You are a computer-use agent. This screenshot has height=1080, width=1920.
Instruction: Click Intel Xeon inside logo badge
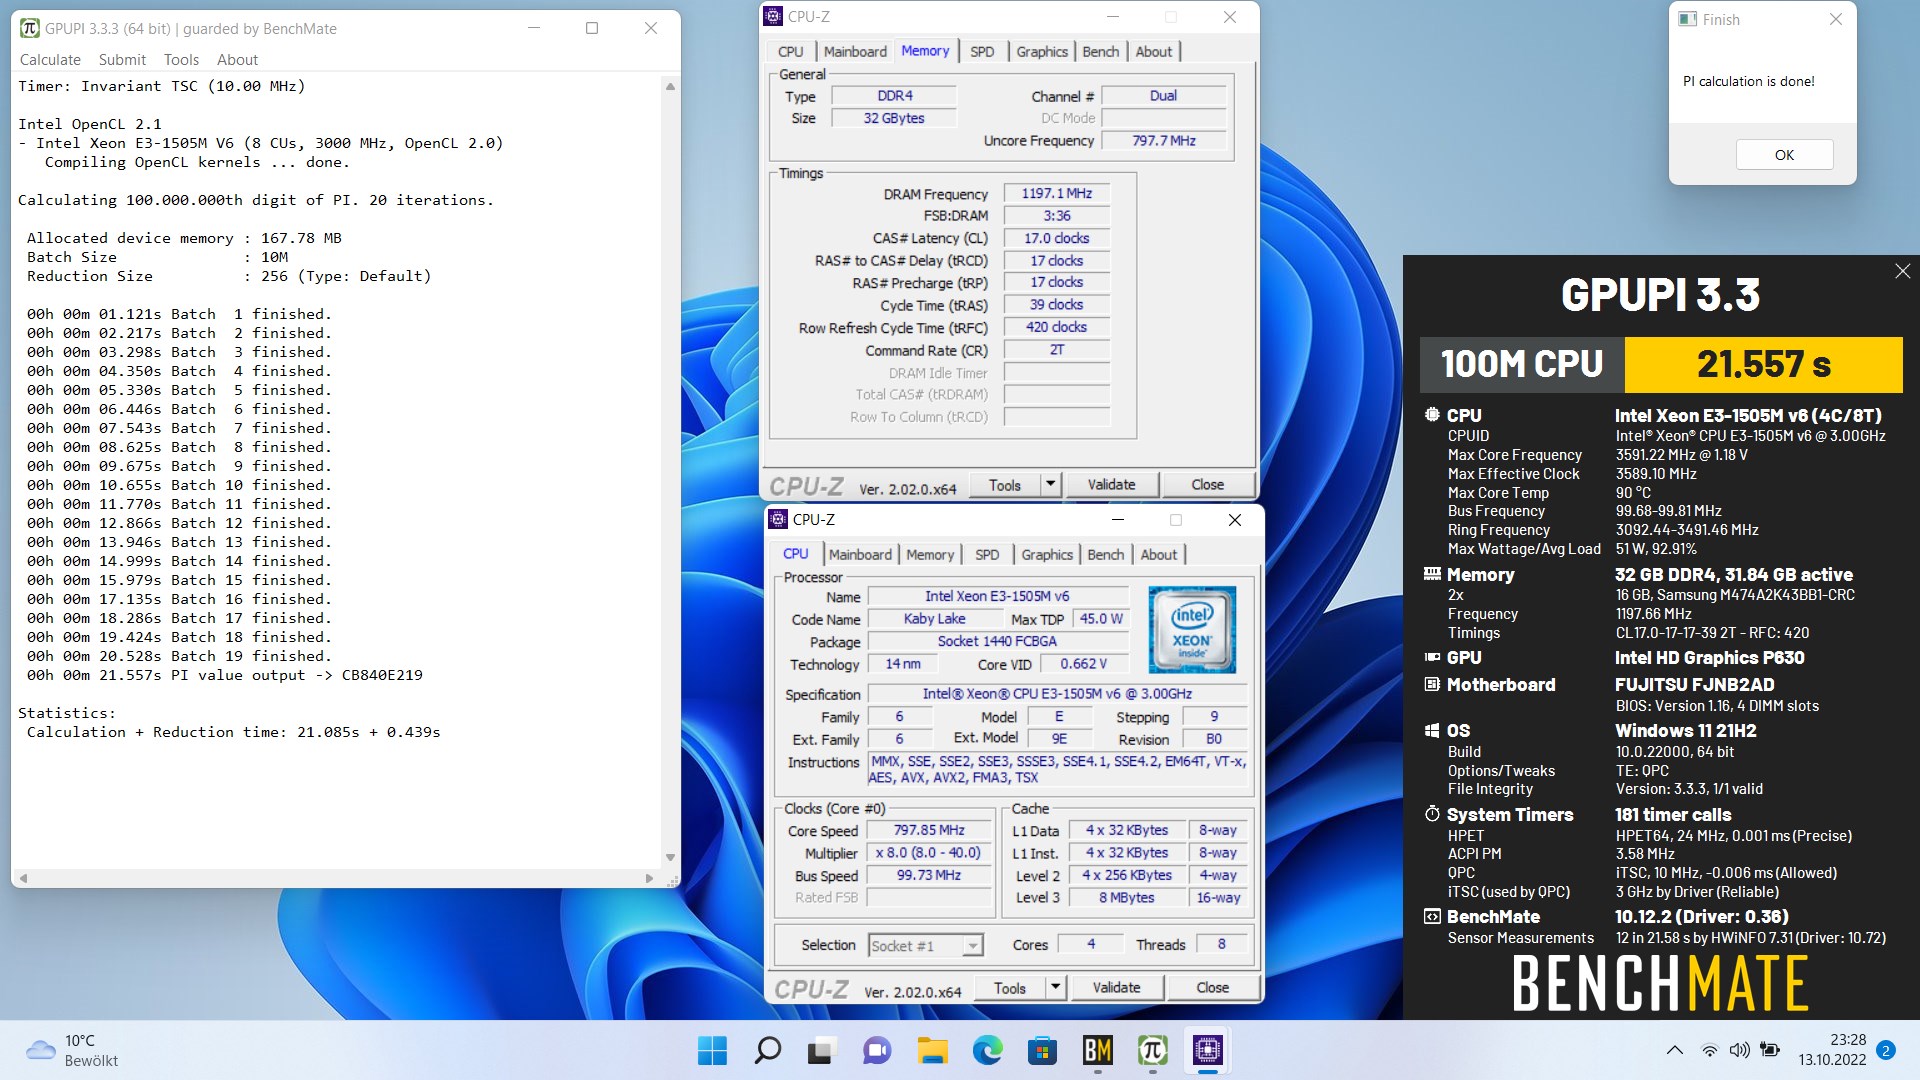coord(1192,629)
